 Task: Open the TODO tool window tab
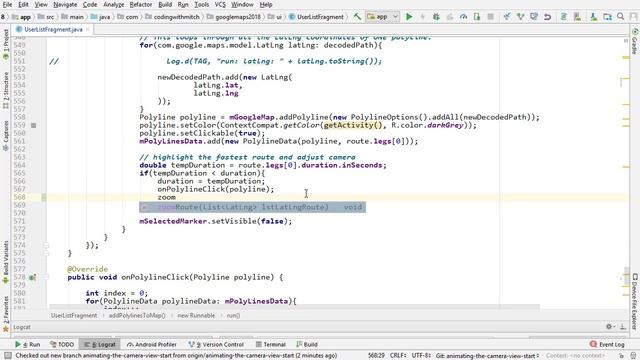tap(62, 344)
